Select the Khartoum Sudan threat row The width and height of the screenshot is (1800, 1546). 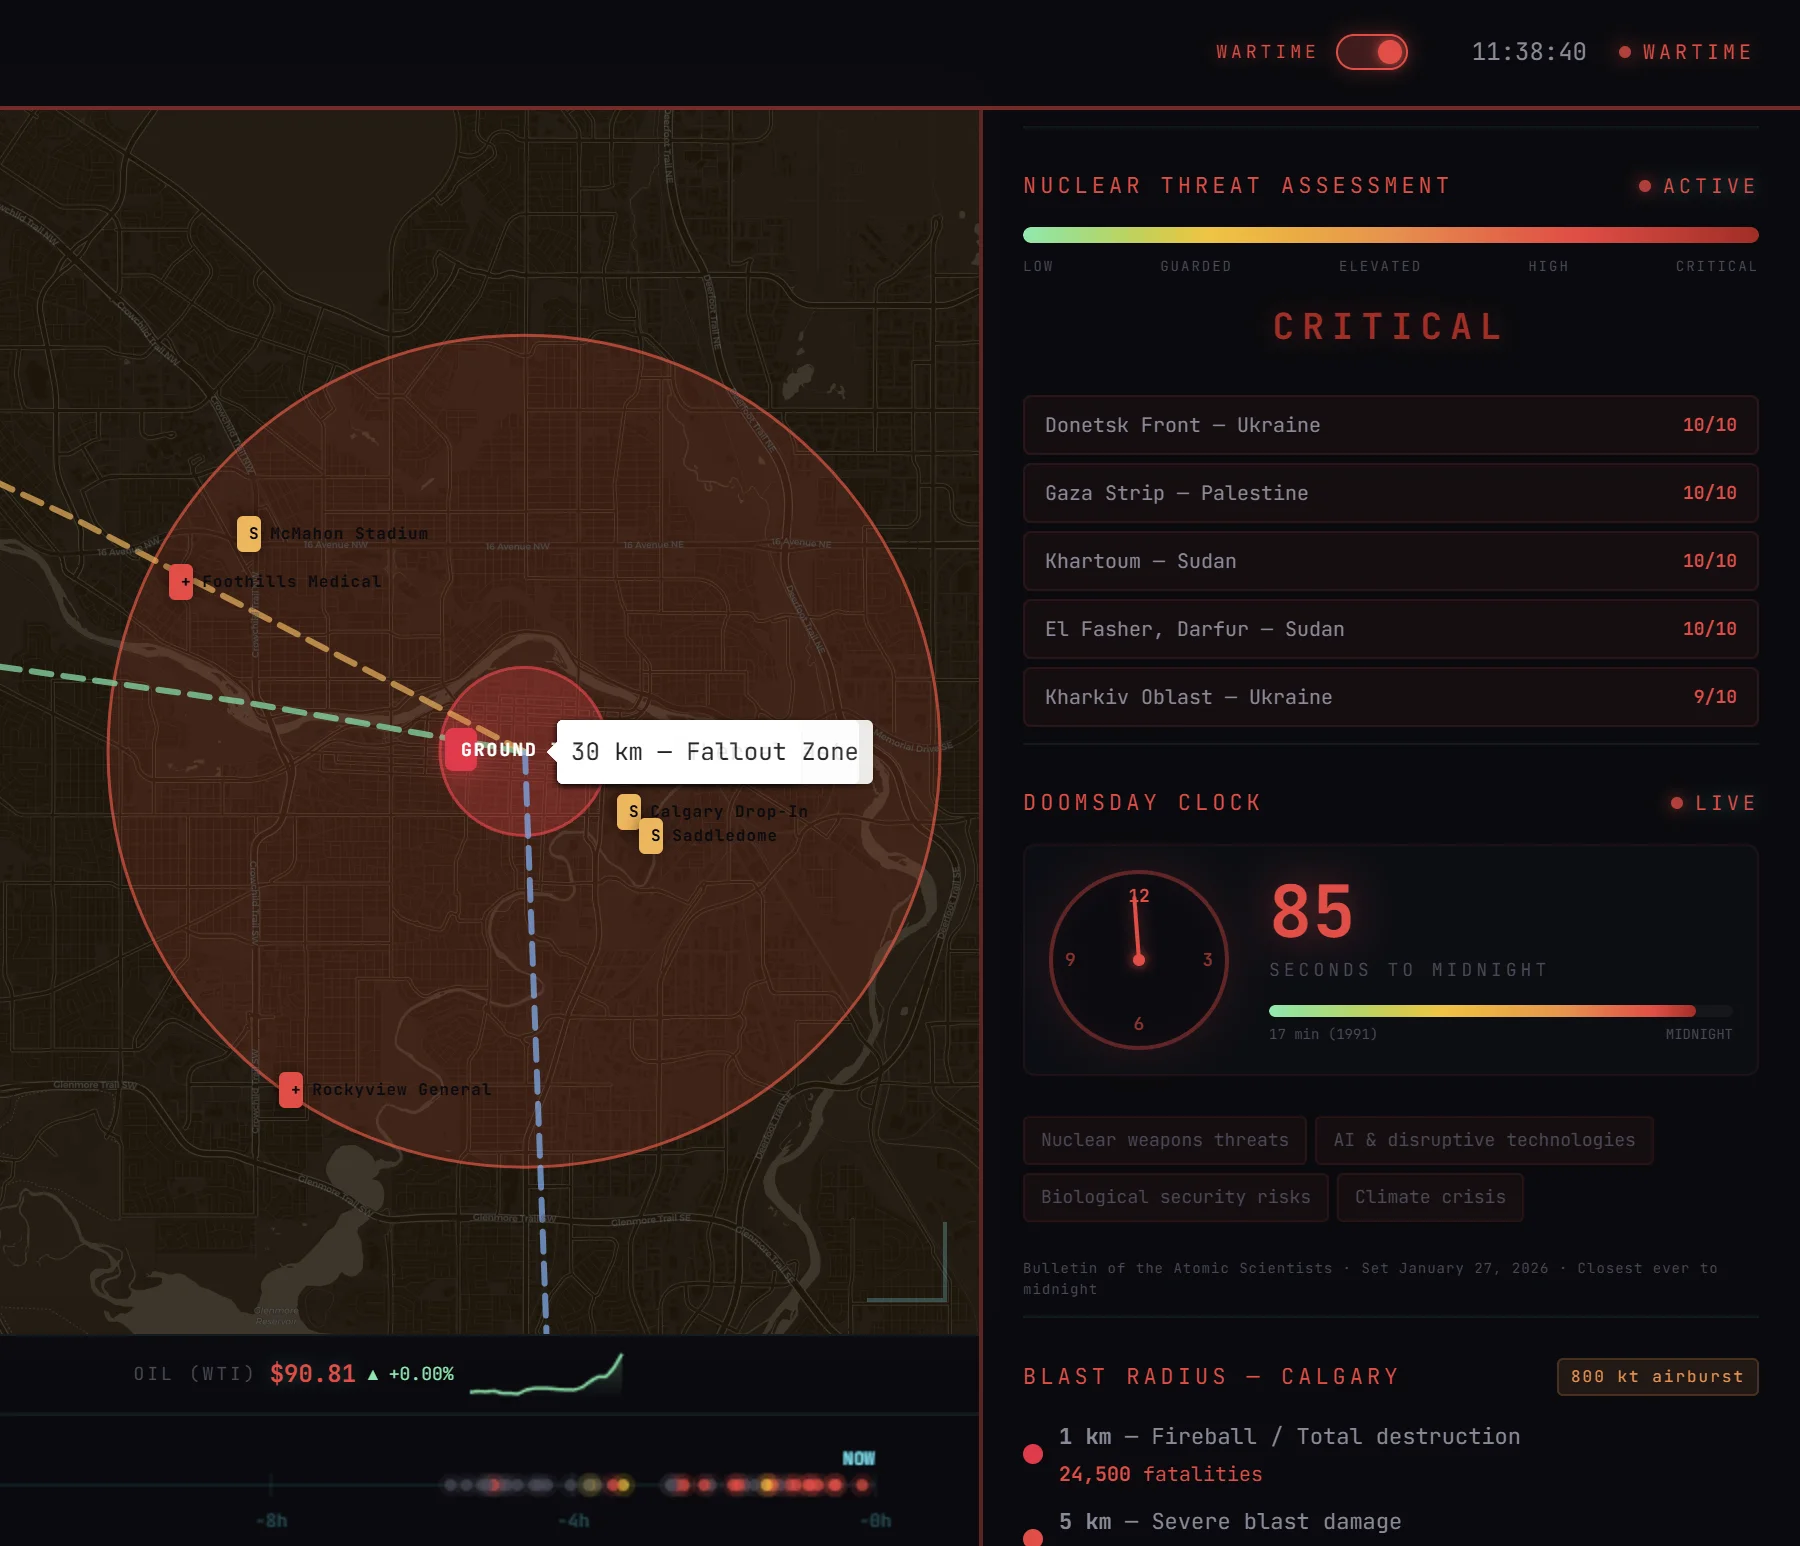[1389, 561]
